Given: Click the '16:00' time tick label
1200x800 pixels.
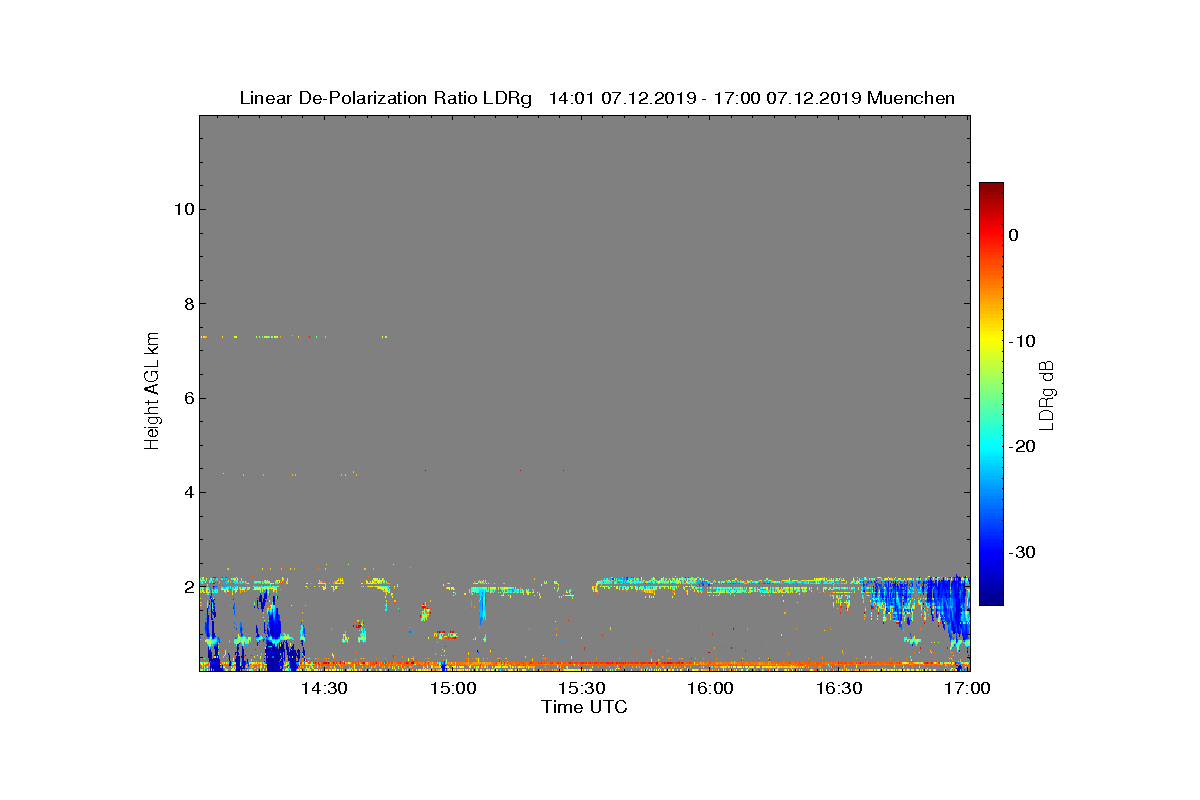Looking at the screenshot, I should [711, 689].
